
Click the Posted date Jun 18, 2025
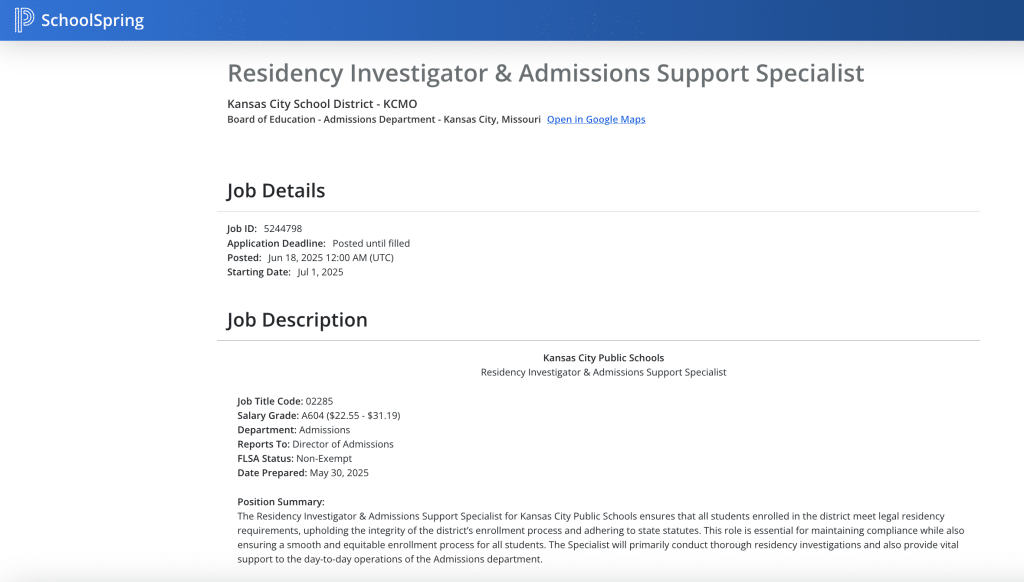point(330,258)
